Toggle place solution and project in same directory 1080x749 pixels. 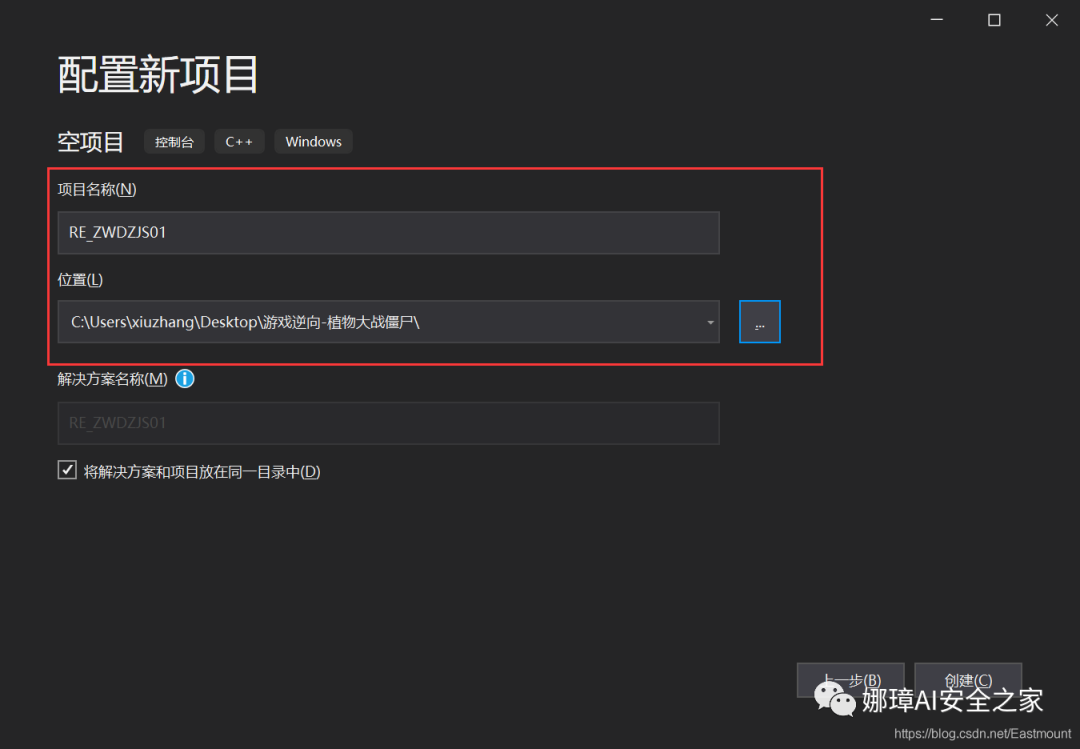tap(67, 471)
